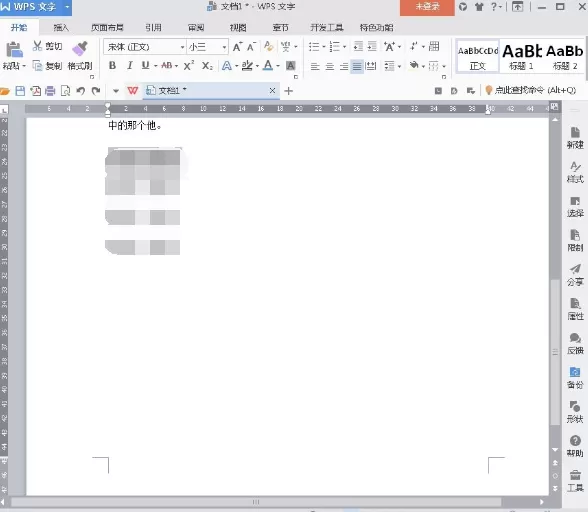
Task: Switch to the 页面布局 ribbon tab
Action: (107, 27)
